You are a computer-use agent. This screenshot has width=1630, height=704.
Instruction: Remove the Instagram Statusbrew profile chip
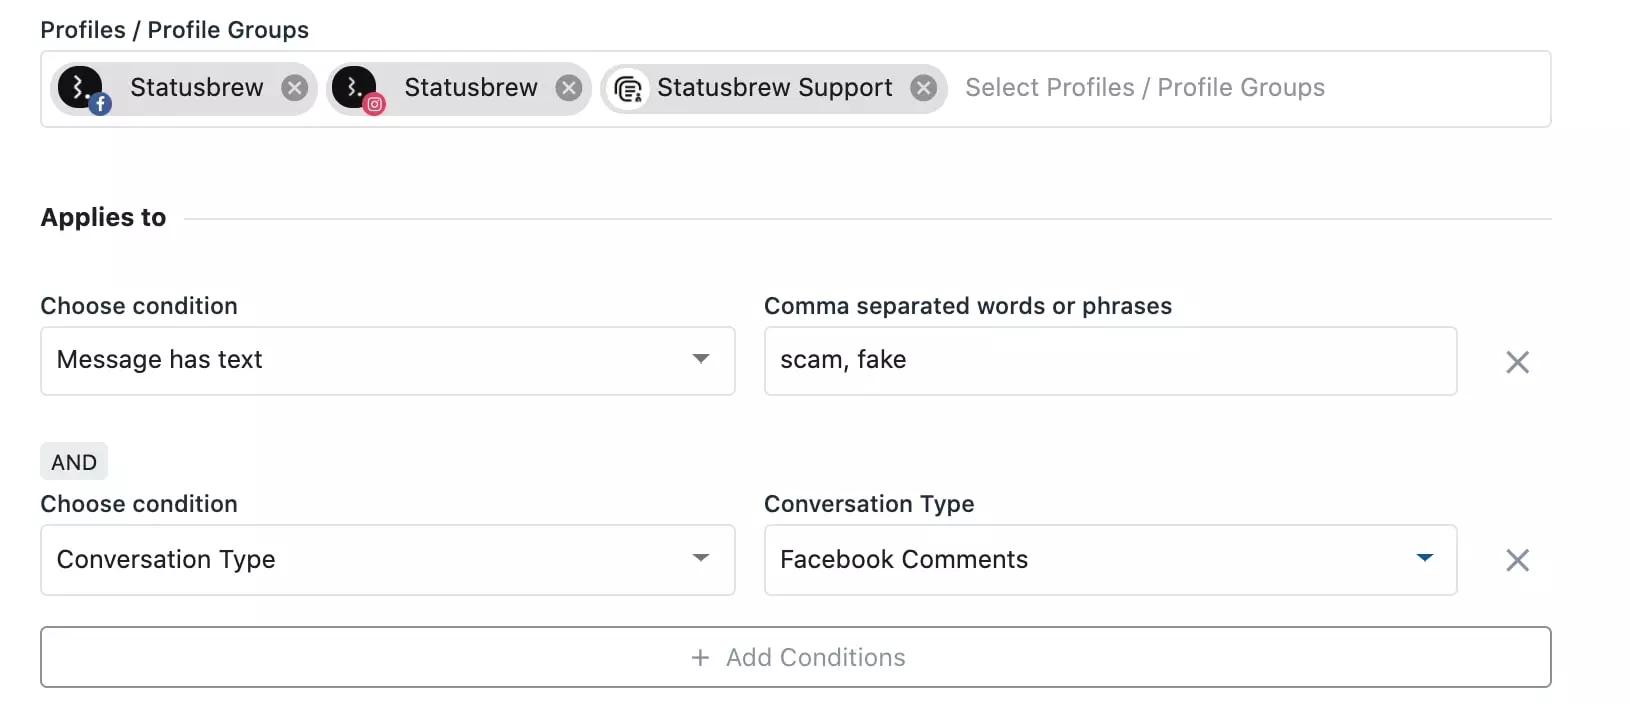point(569,88)
